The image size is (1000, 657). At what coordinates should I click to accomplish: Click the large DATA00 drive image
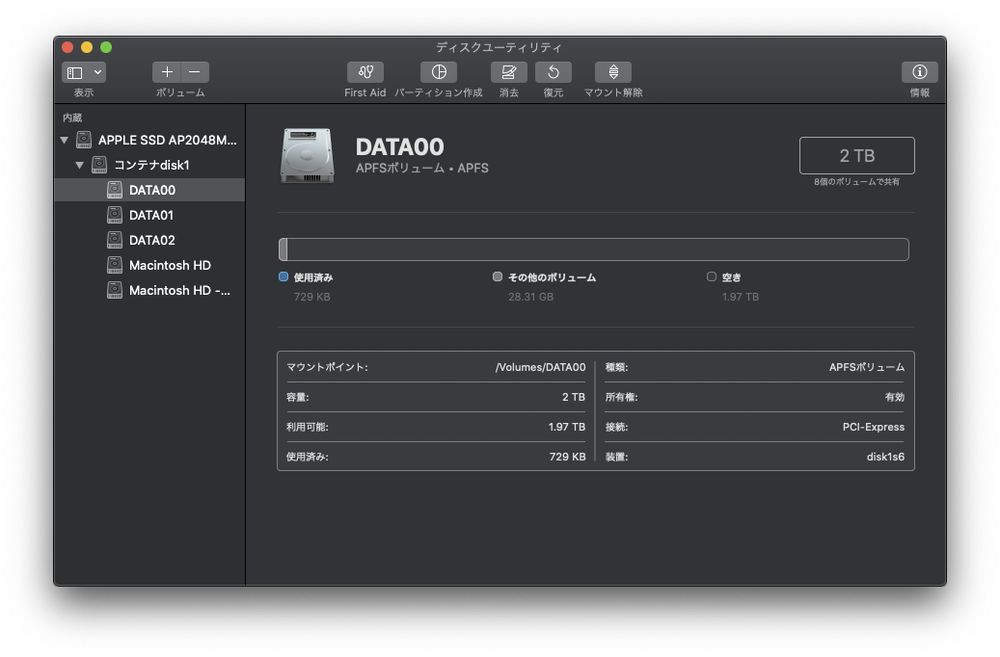(307, 156)
